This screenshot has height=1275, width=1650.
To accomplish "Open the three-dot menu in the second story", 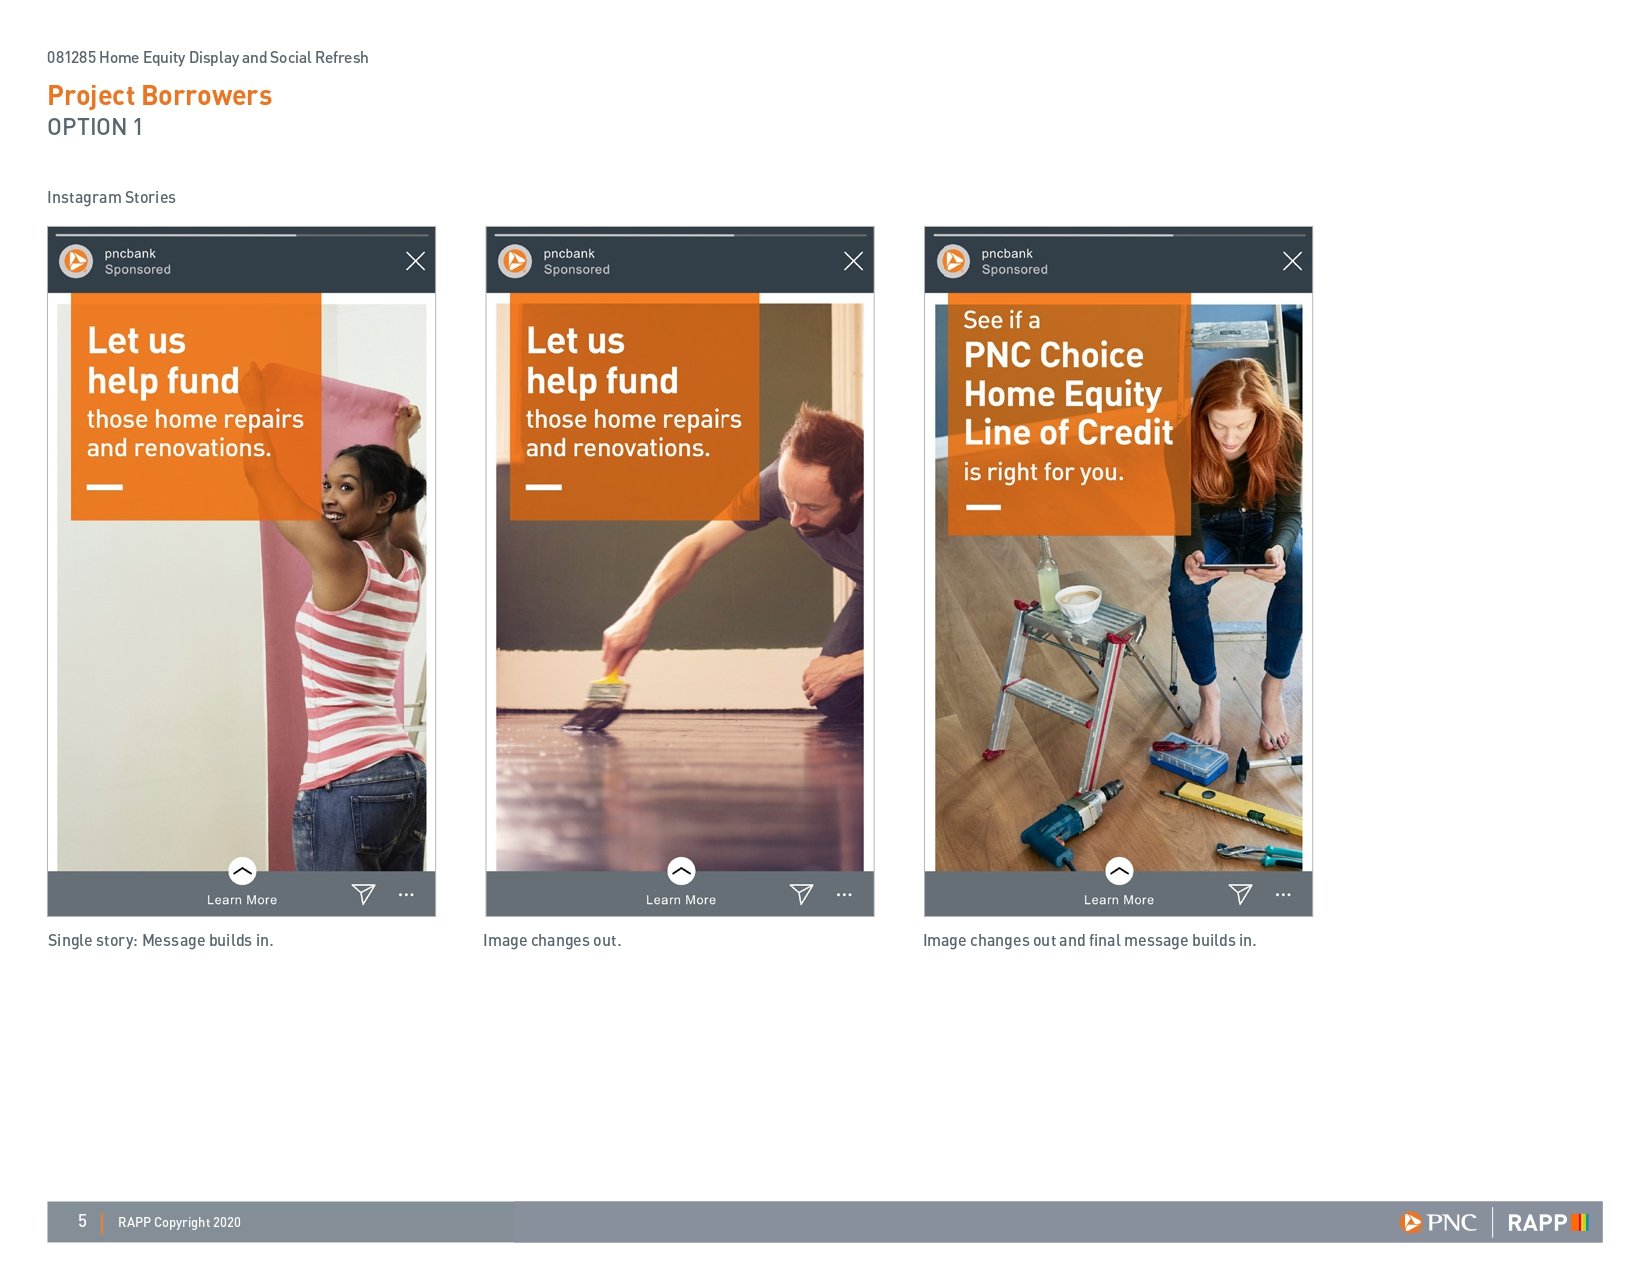I will point(844,895).
